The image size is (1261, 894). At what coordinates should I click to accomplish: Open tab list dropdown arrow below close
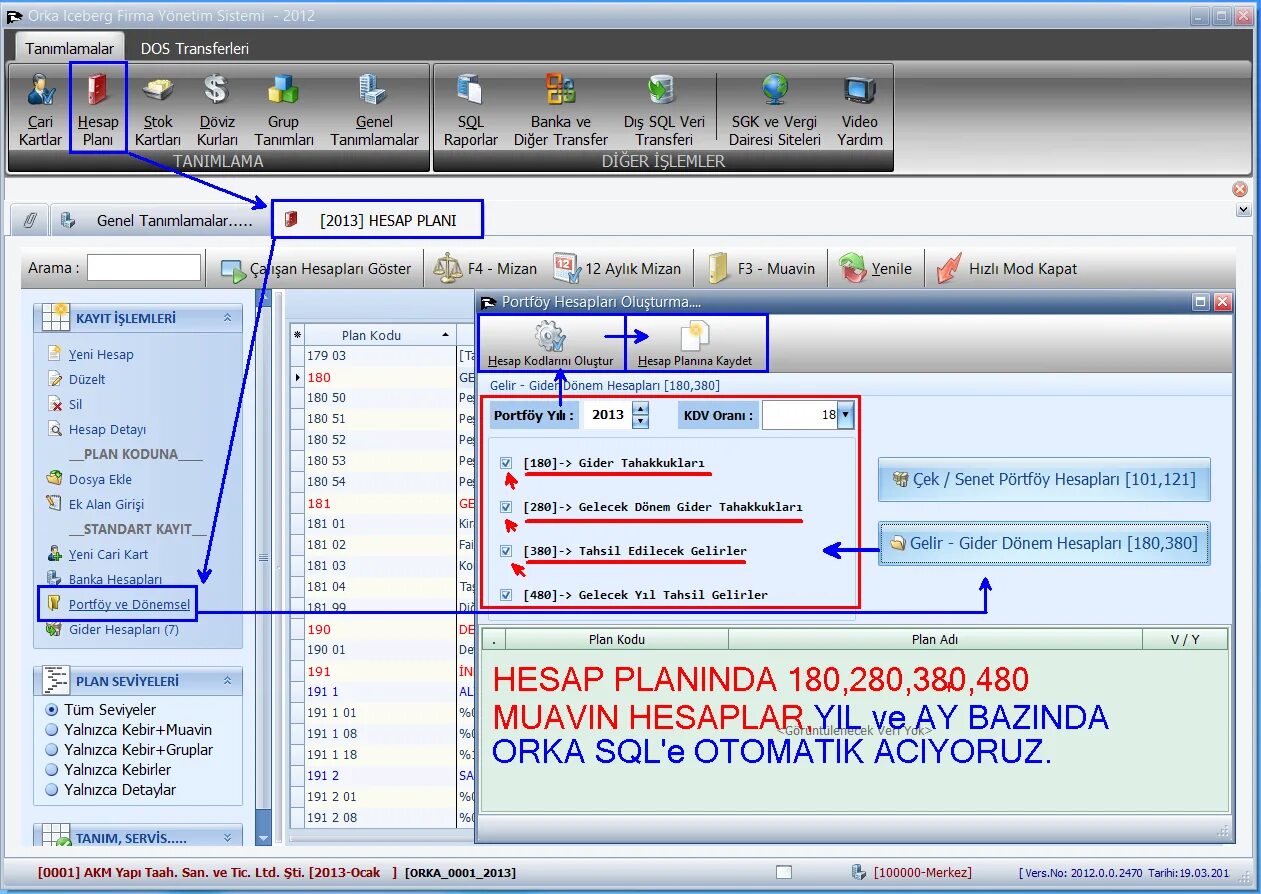pos(1243,210)
